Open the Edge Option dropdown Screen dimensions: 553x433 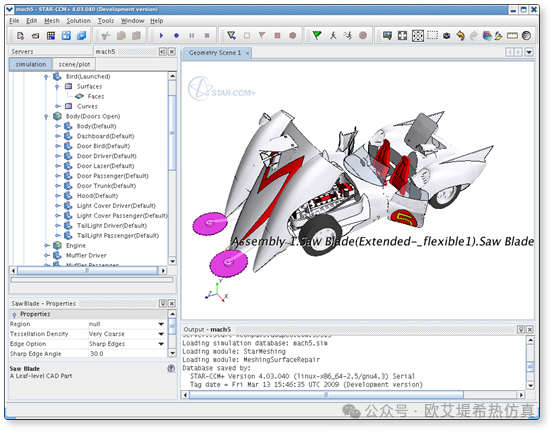coord(161,344)
